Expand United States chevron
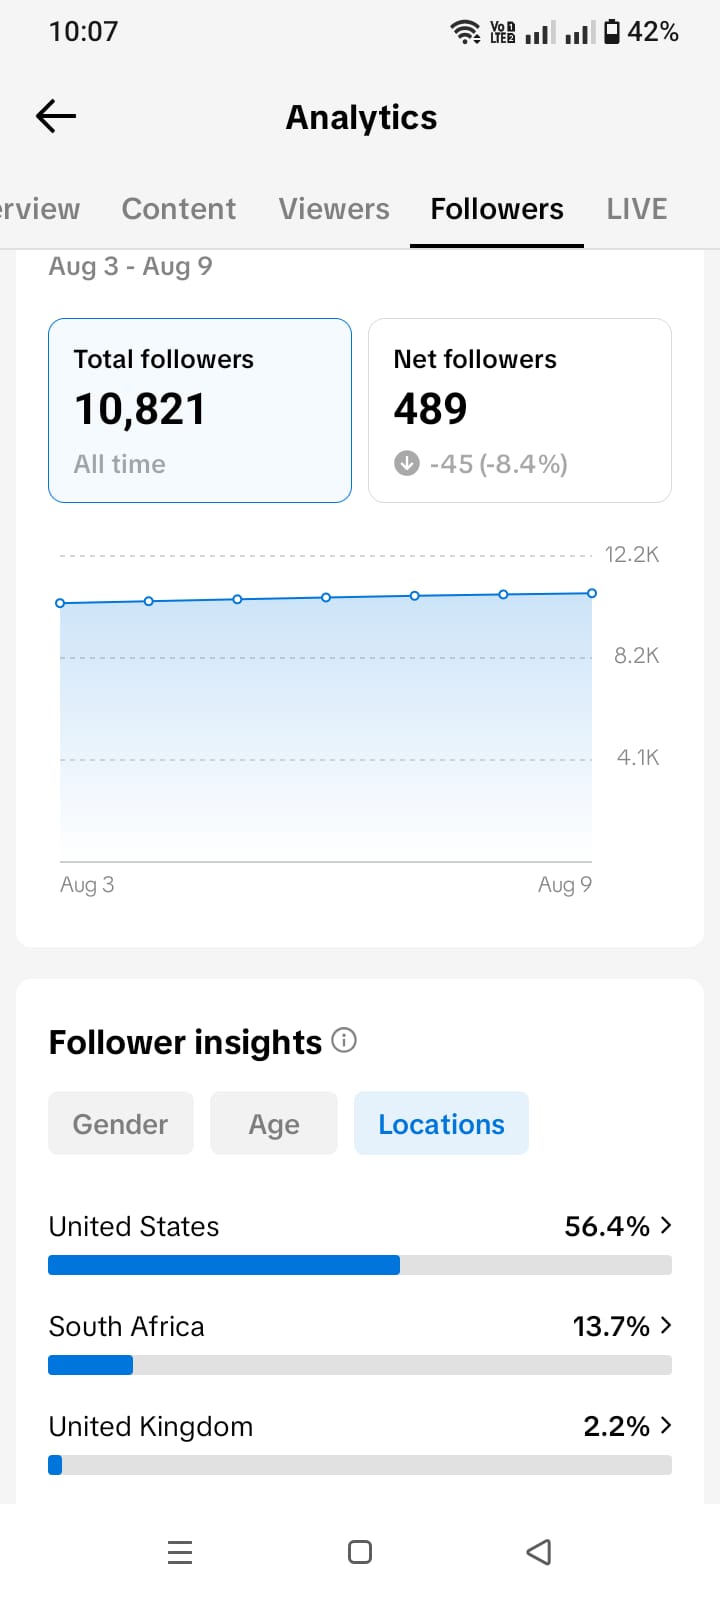This screenshot has height=1600, width=720. pos(666,1225)
